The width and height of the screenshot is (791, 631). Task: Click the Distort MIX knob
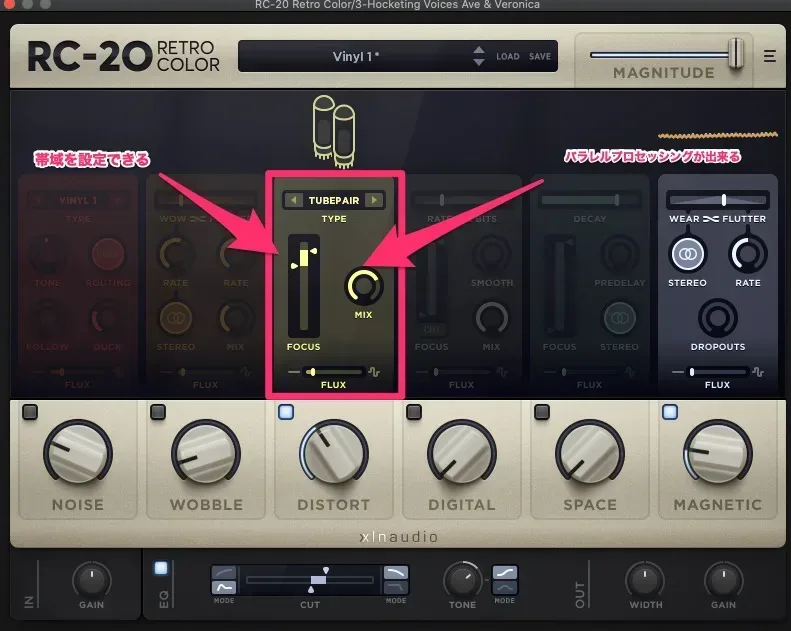pyautogui.click(x=363, y=286)
